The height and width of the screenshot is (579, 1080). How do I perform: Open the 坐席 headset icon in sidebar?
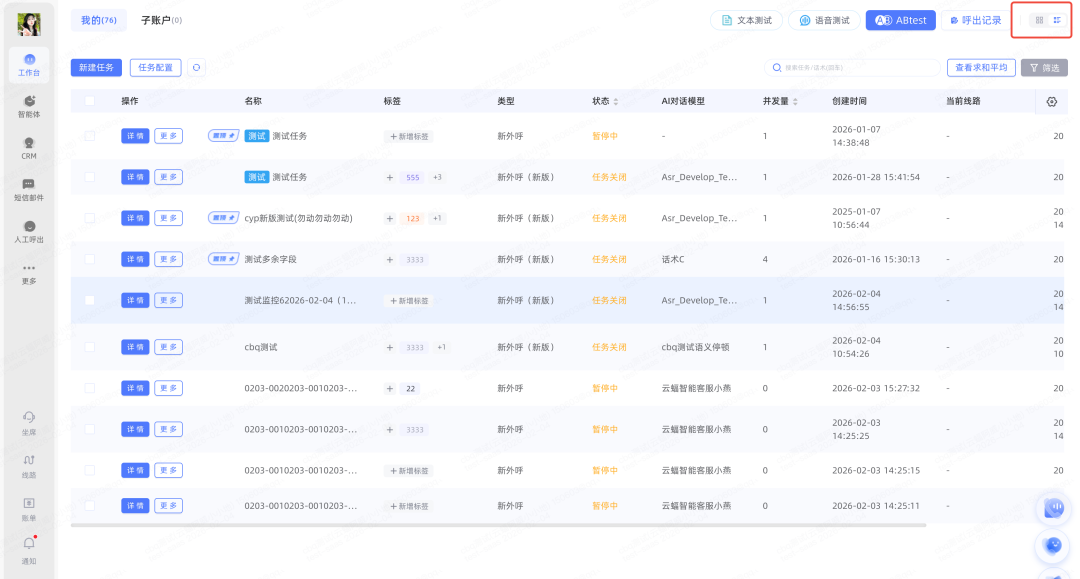(29, 418)
